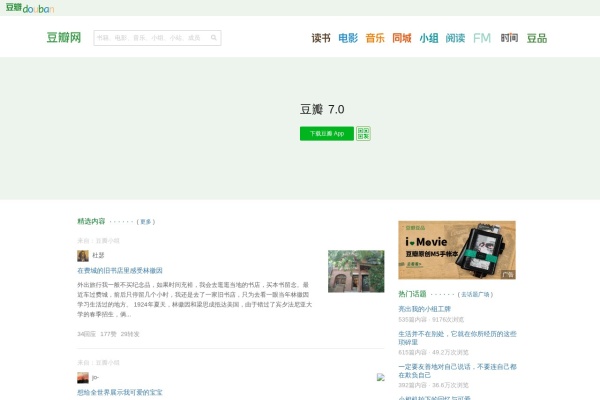The image size is (600, 400).
Task: Open the i♥Movie notebook ad banner
Action: [x=457, y=250]
